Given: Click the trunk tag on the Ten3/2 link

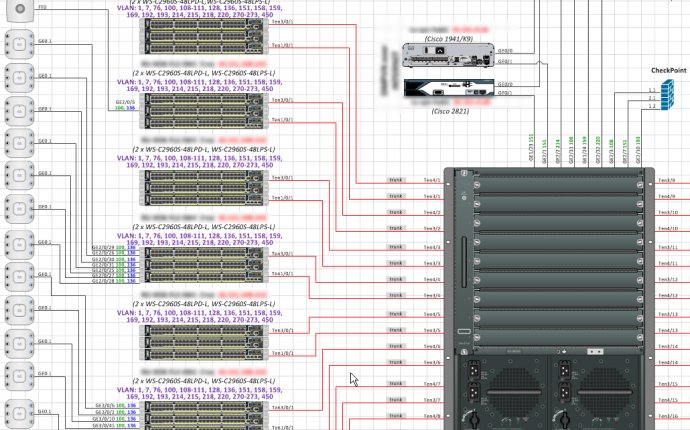Looking at the screenshot, I should [x=396, y=228].
